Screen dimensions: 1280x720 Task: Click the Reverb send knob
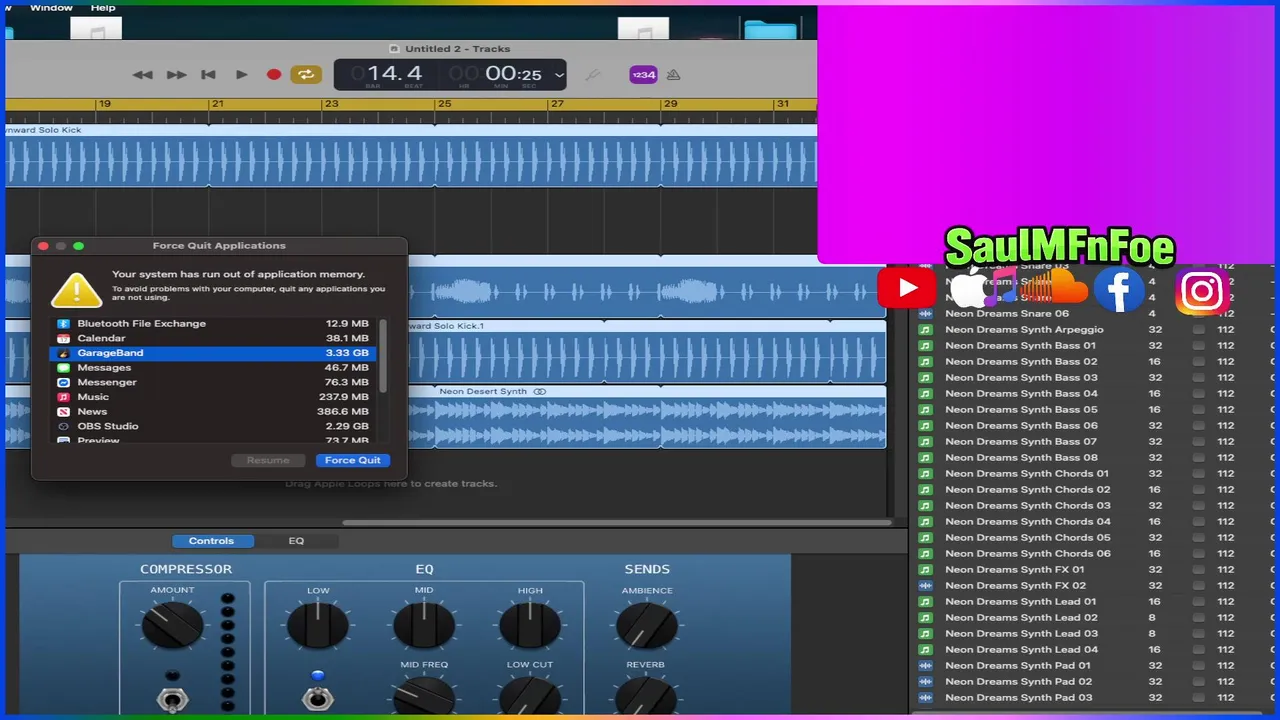[x=646, y=696]
